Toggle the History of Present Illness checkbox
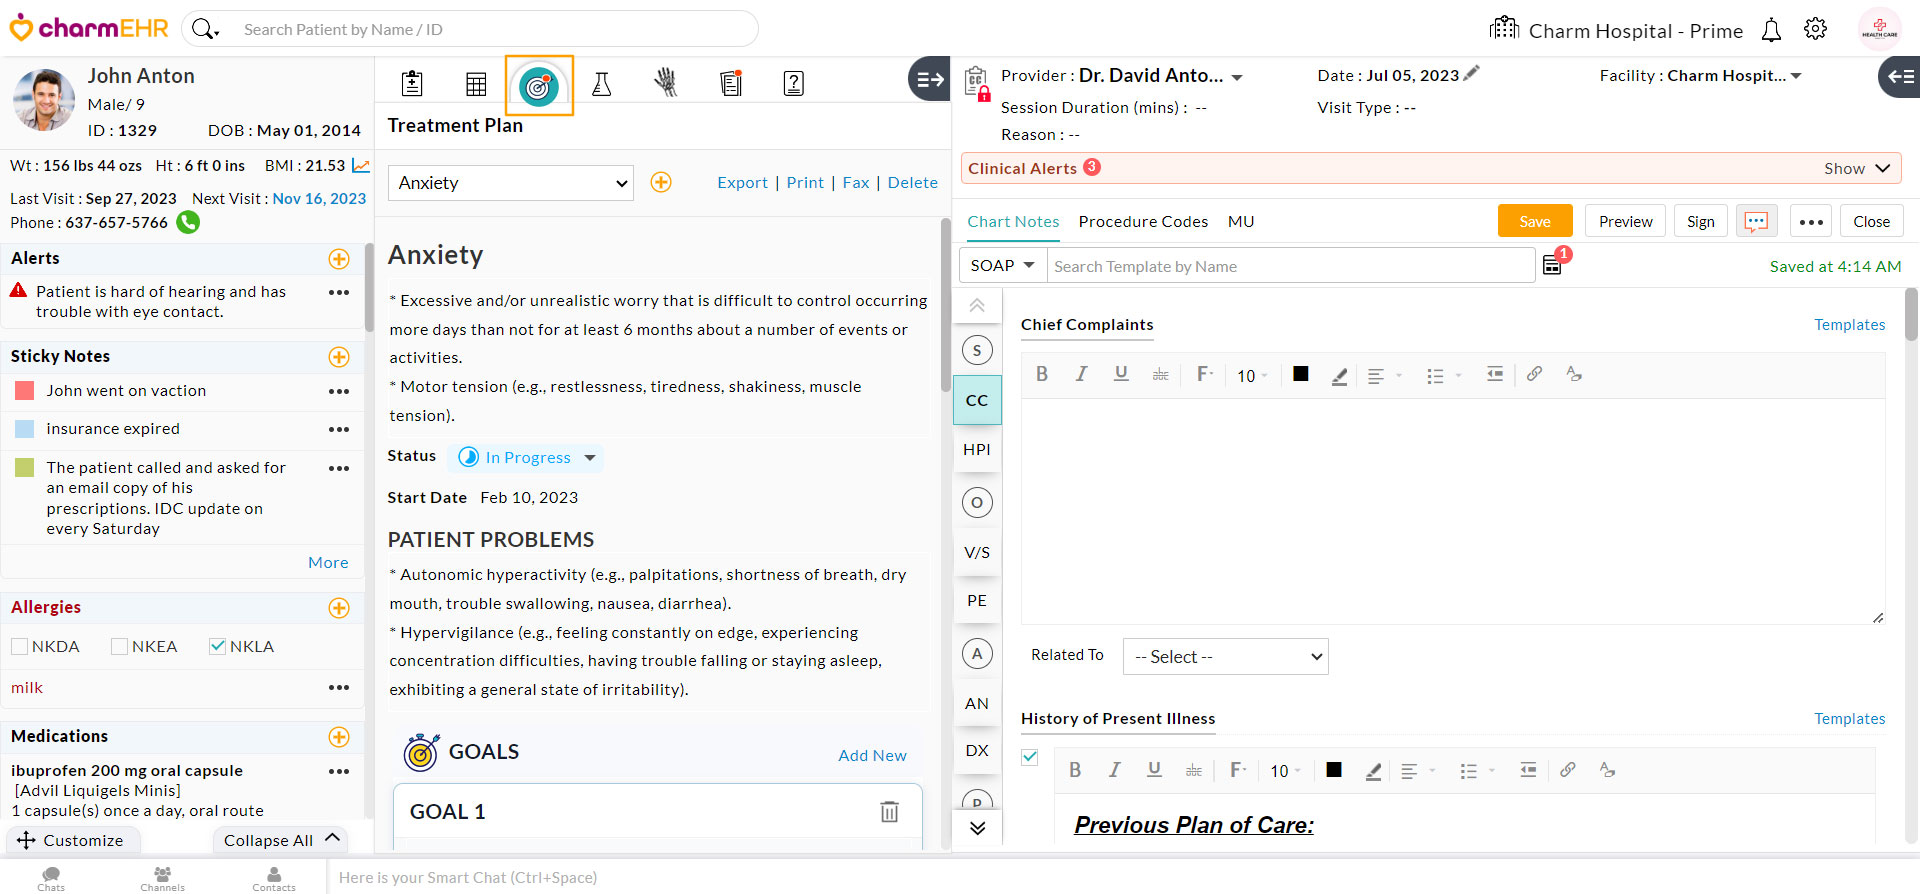1920x894 pixels. pyautogui.click(x=1030, y=757)
